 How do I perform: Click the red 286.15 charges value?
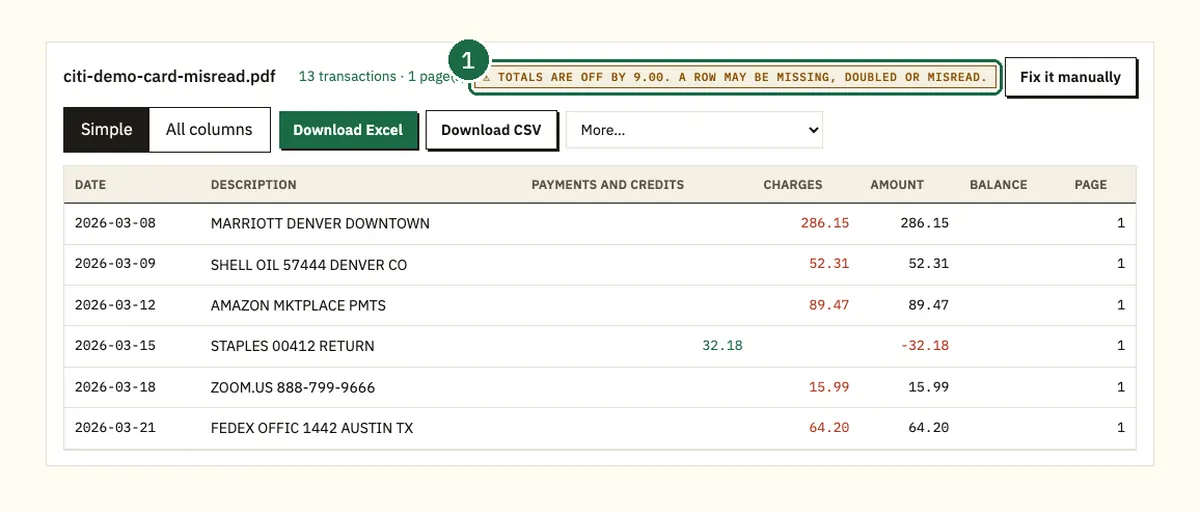[x=825, y=223]
